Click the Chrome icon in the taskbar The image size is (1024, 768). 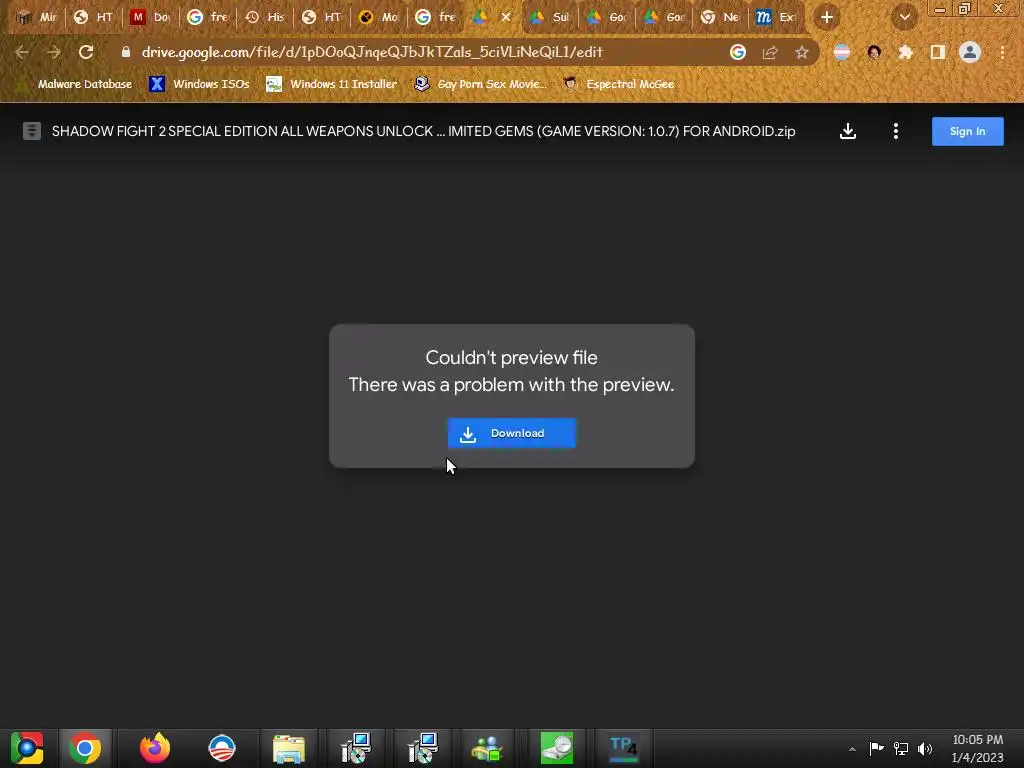(85, 748)
